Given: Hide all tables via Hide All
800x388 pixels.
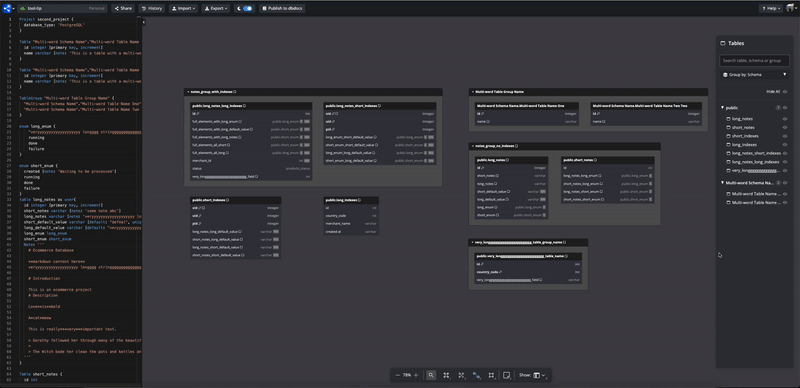Looking at the screenshot, I should [777, 91].
